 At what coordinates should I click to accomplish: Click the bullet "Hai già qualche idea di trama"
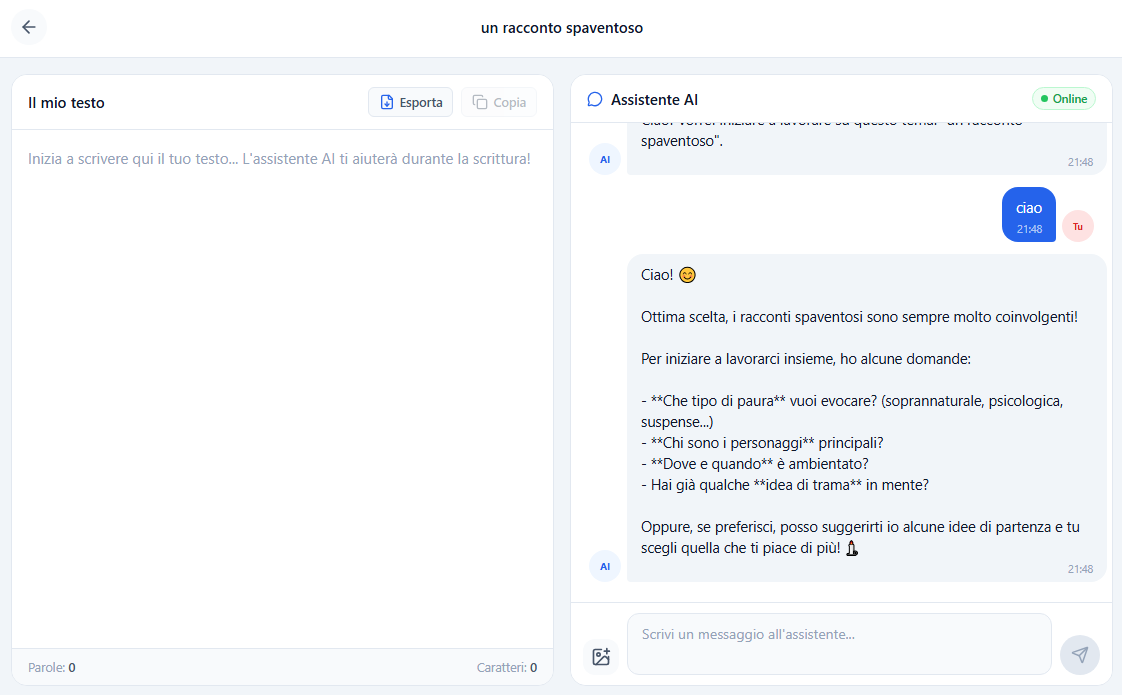tap(785, 485)
